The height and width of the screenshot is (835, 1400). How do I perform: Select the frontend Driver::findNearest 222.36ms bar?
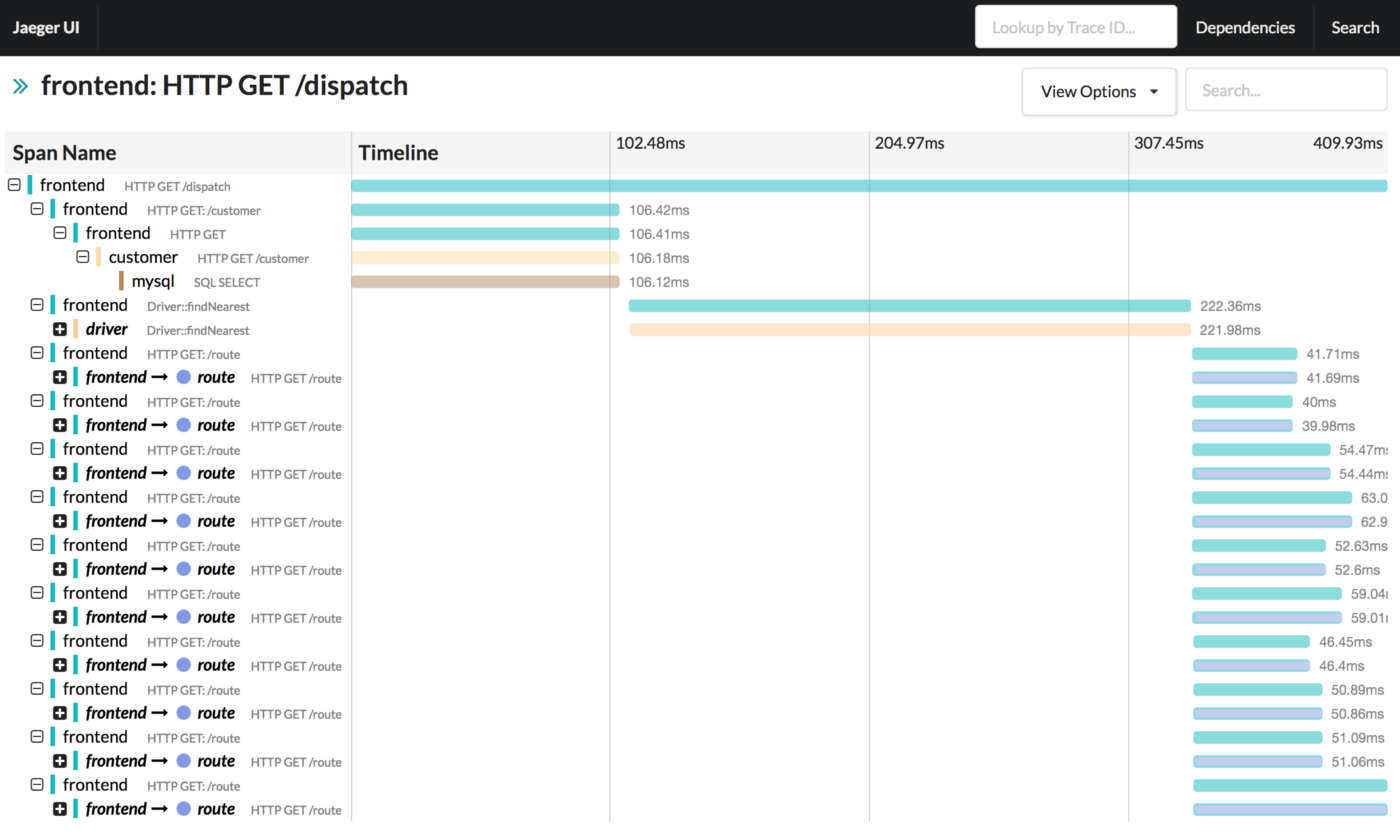909,305
